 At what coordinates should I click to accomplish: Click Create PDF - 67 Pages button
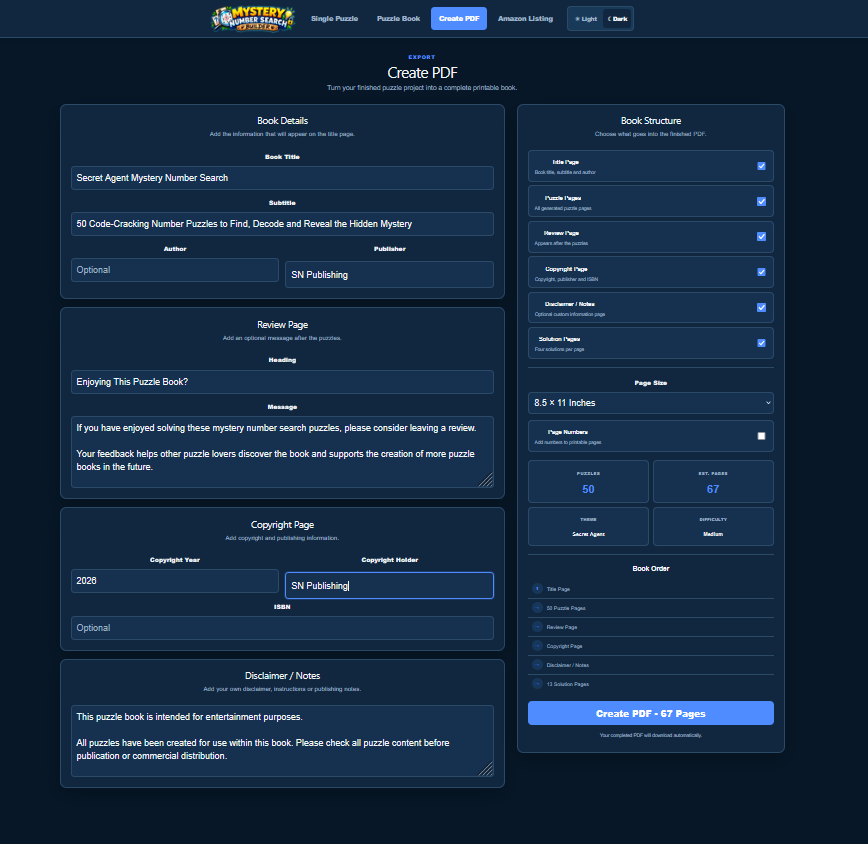(650, 713)
